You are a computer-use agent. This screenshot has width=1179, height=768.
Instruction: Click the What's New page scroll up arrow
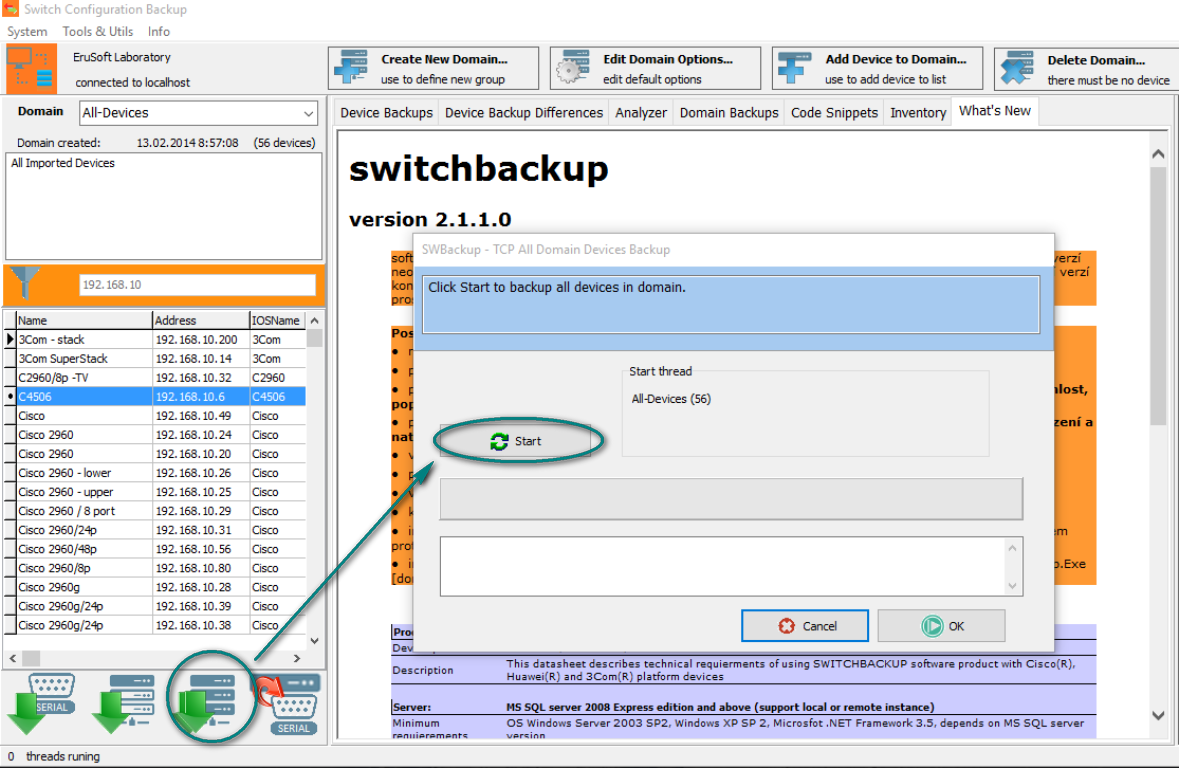[x=1158, y=154]
